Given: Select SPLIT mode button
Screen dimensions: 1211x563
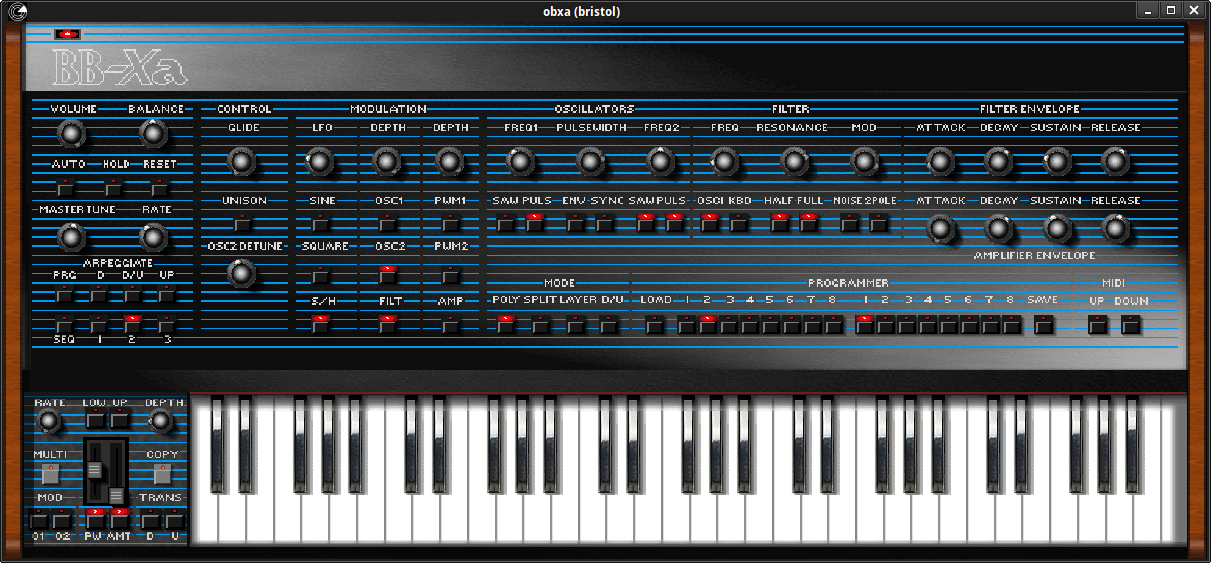Looking at the screenshot, I should tap(541, 324).
